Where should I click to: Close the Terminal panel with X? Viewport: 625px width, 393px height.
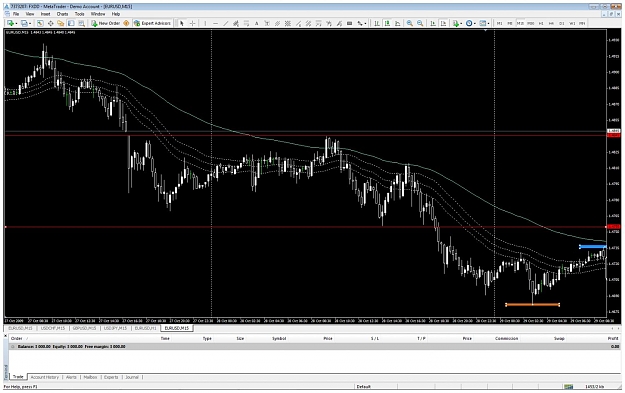pos(6,336)
